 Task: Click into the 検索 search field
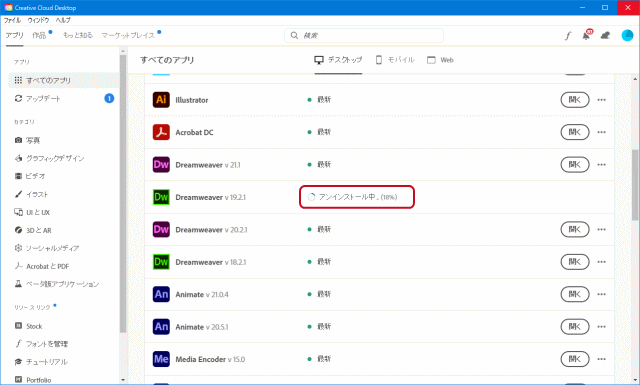point(364,36)
